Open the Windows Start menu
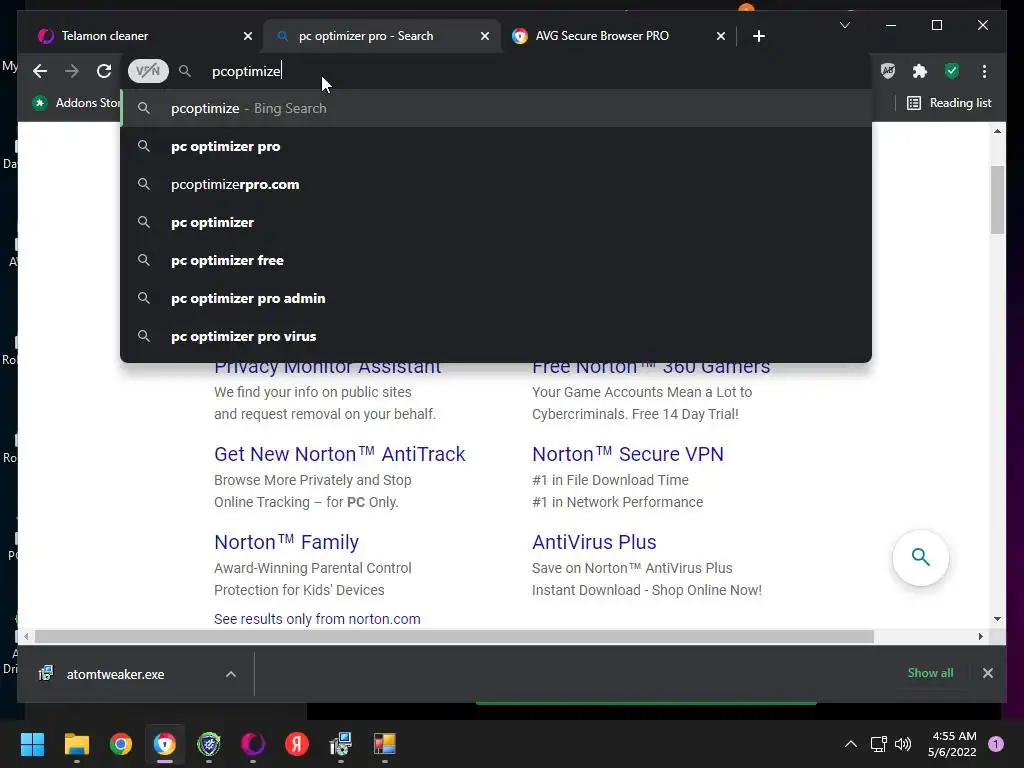The width and height of the screenshot is (1024, 768). click(x=32, y=744)
